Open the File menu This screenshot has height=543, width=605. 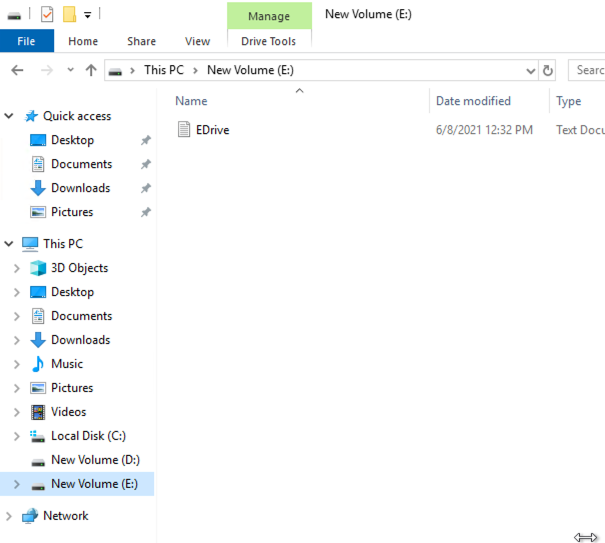[27, 41]
